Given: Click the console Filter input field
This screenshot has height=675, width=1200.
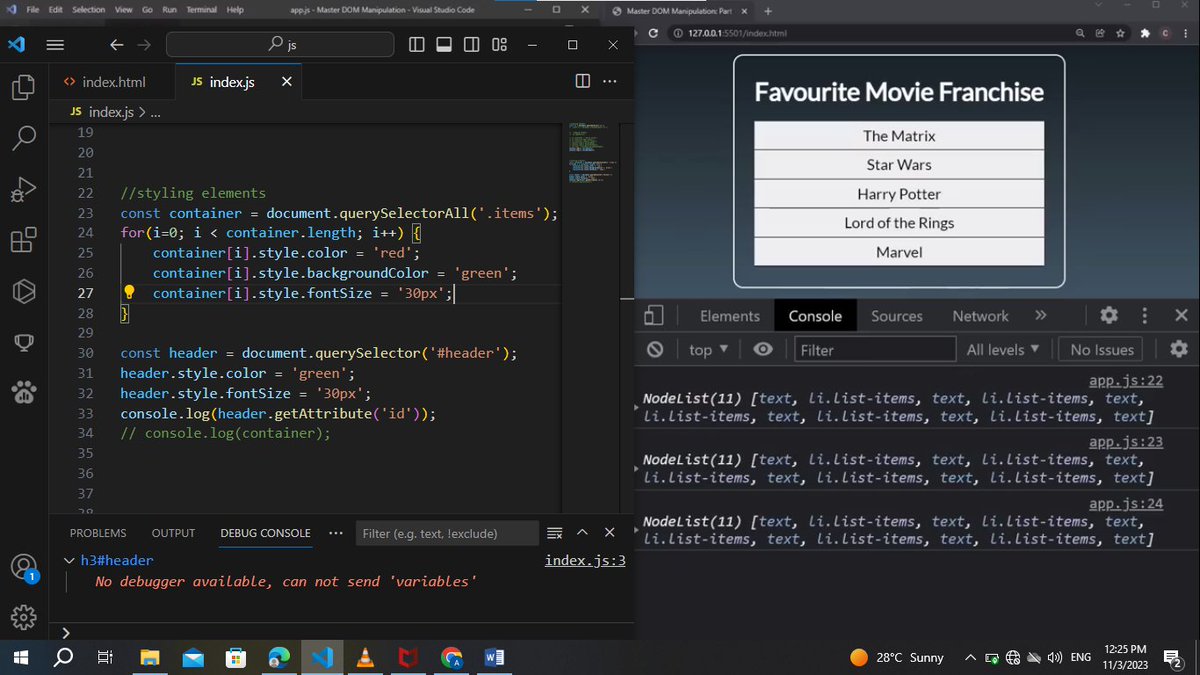Looking at the screenshot, I should (875, 349).
